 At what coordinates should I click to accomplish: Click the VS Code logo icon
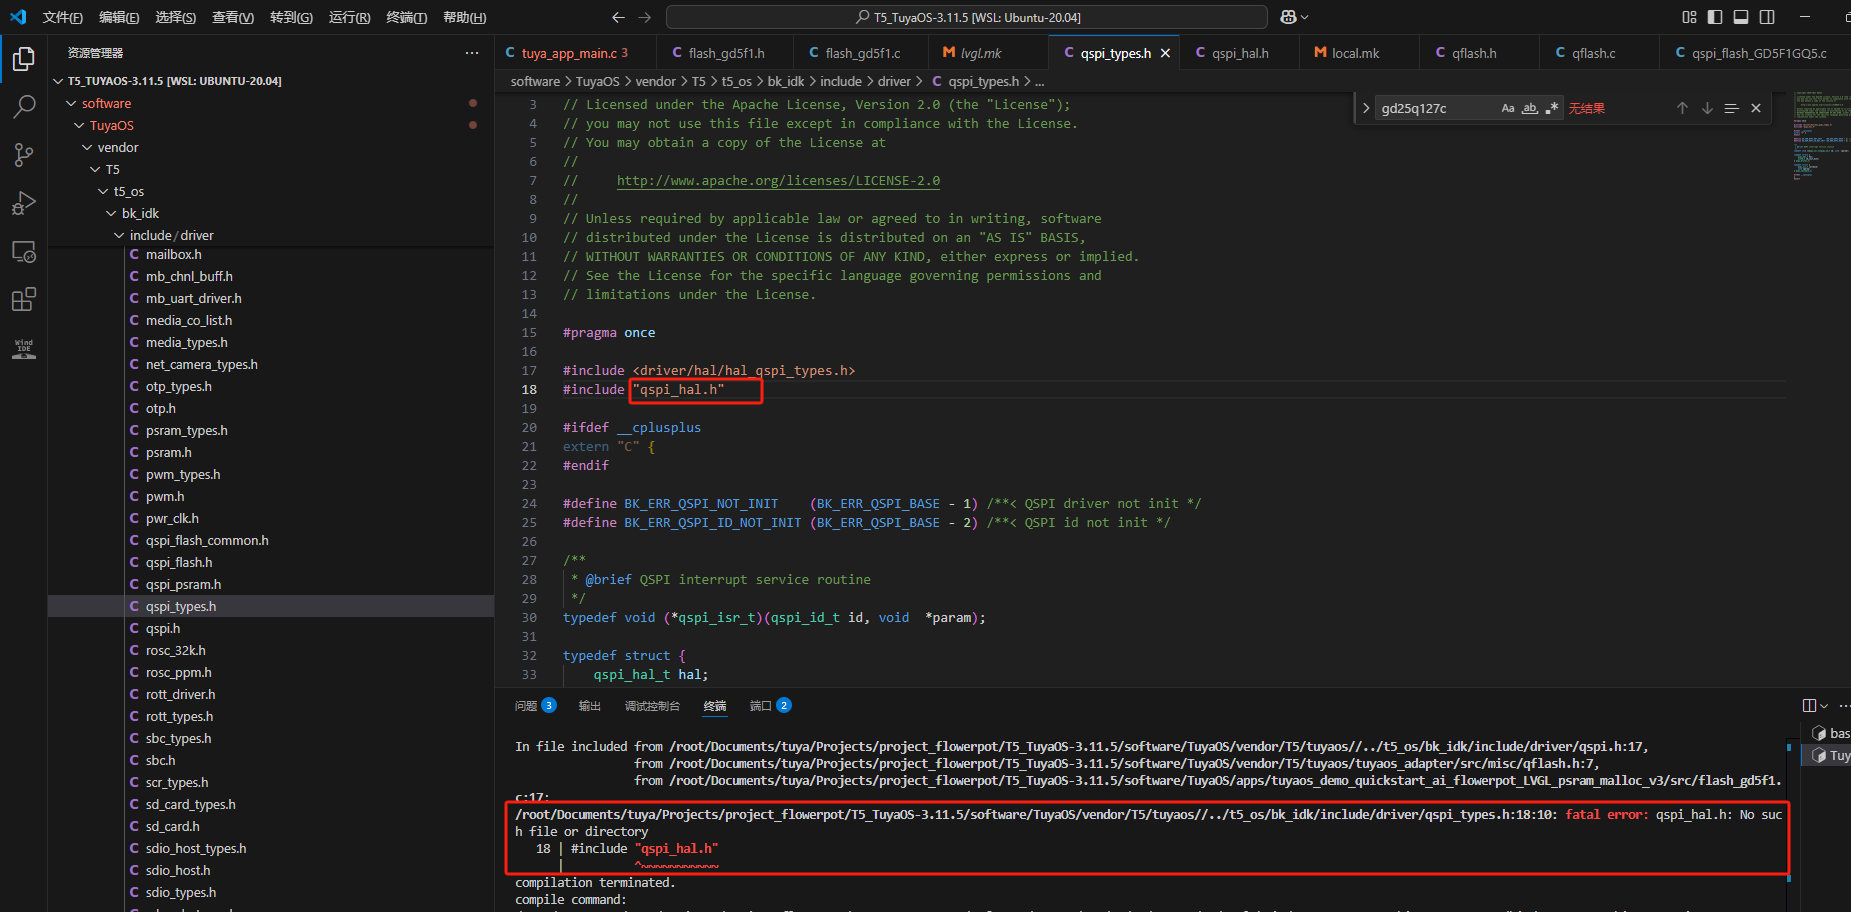pyautogui.click(x=18, y=17)
